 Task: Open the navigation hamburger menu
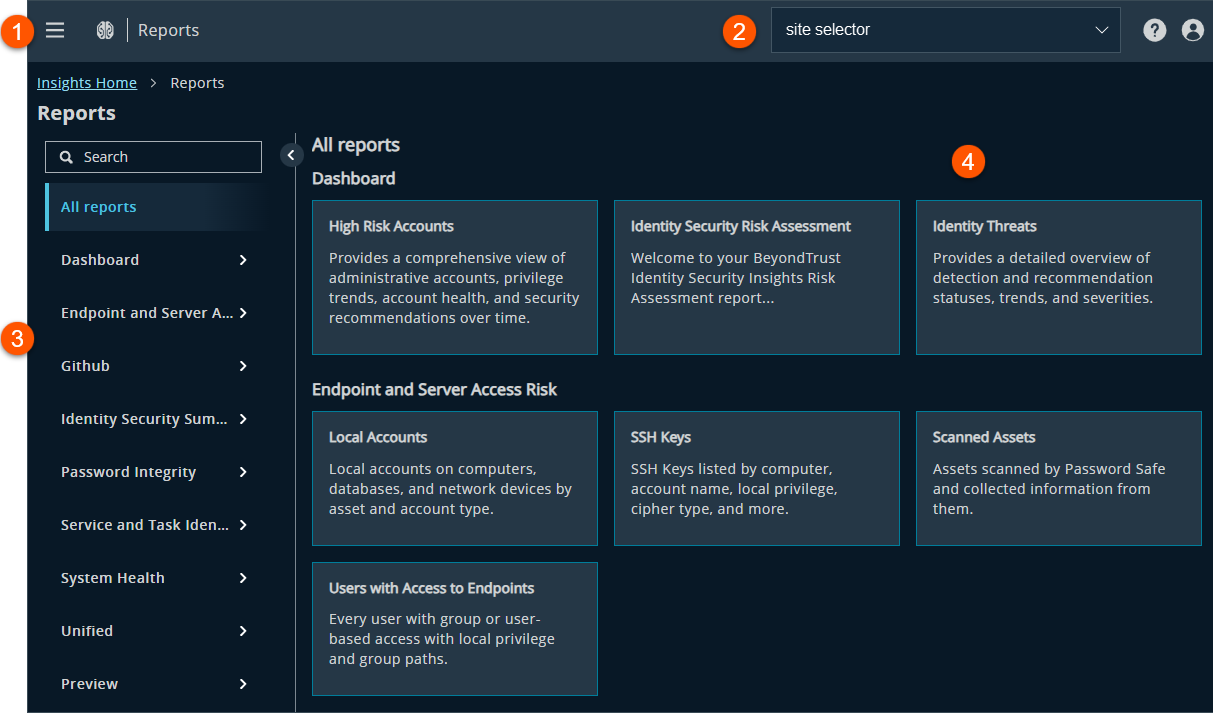click(x=55, y=30)
